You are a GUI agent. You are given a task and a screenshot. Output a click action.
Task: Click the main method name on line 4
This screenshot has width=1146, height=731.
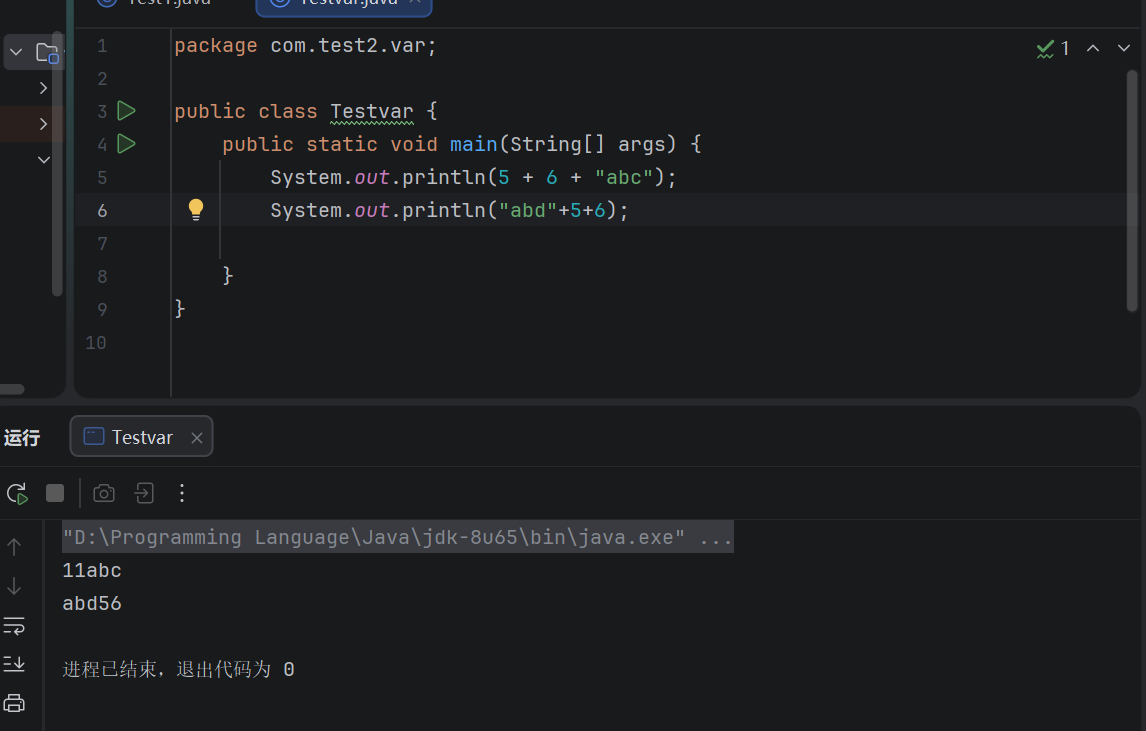(x=474, y=144)
